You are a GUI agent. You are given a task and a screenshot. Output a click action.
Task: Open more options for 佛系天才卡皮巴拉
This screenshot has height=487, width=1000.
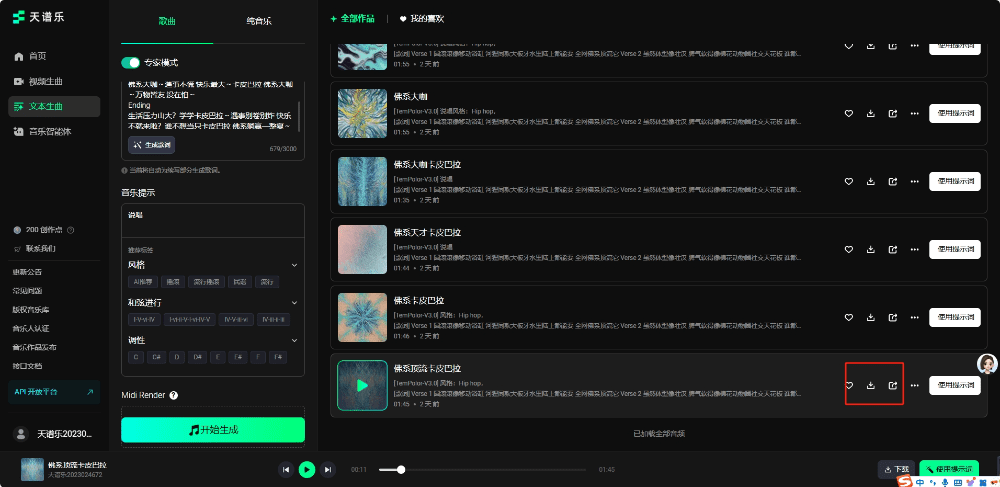[x=914, y=249]
